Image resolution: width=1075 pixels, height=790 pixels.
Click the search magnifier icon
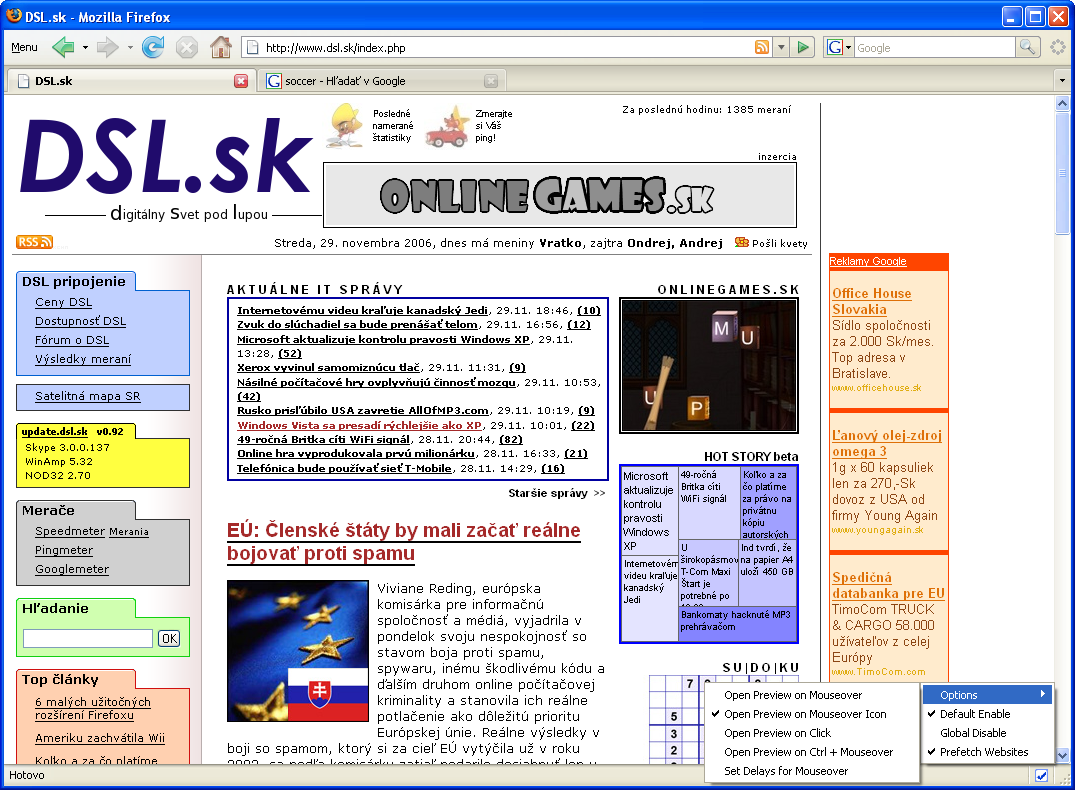click(1027, 47)
